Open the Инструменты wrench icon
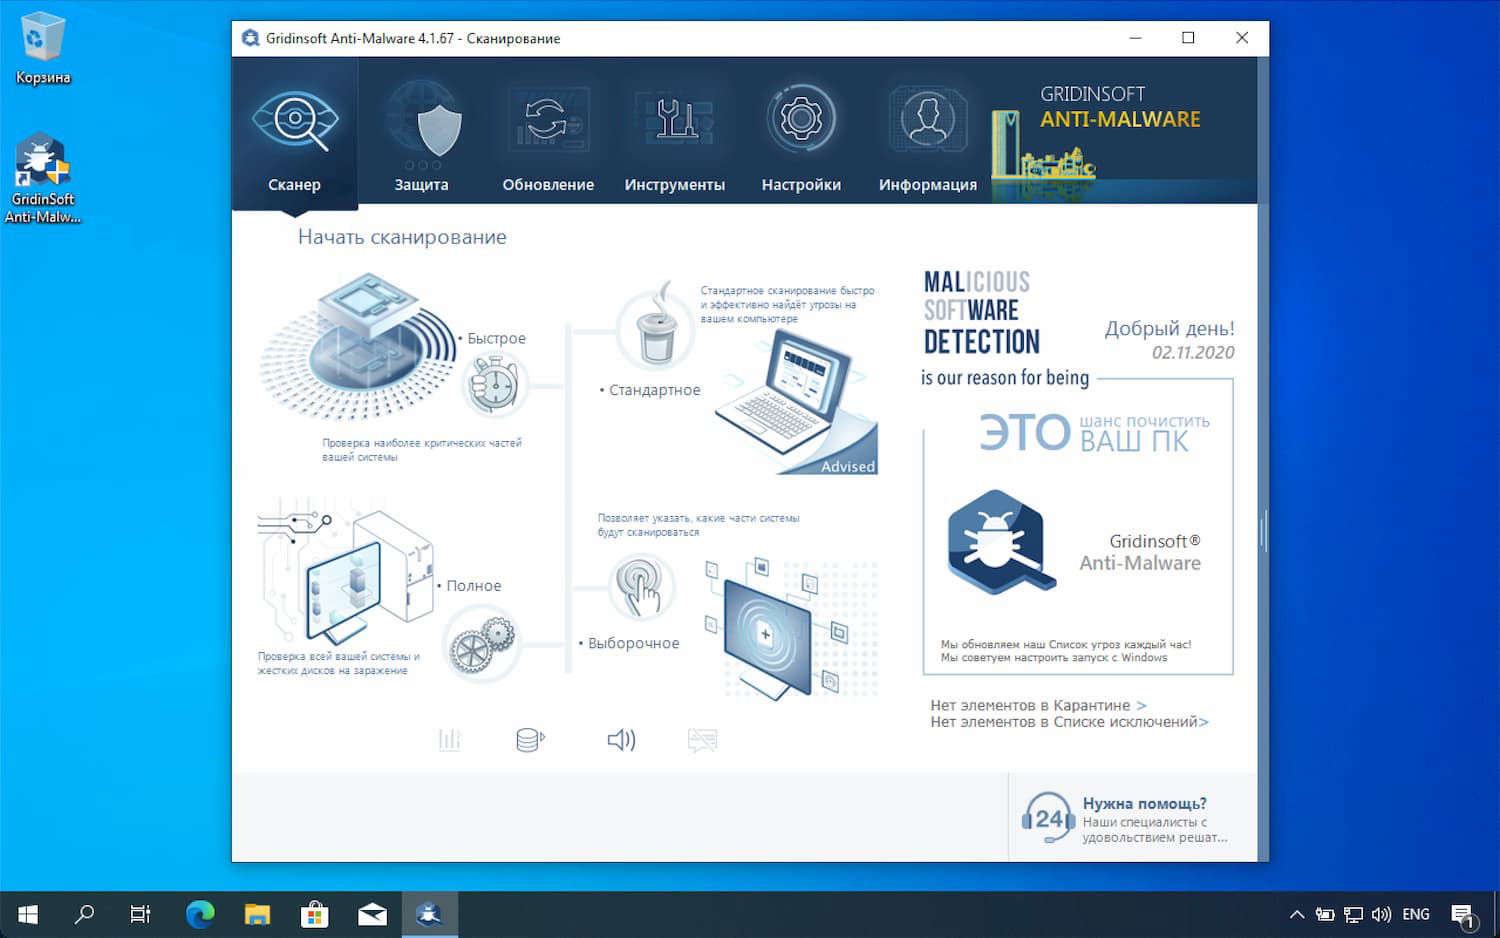The height and width of the screenshot is (938, 1500). [x=675, y=118]
